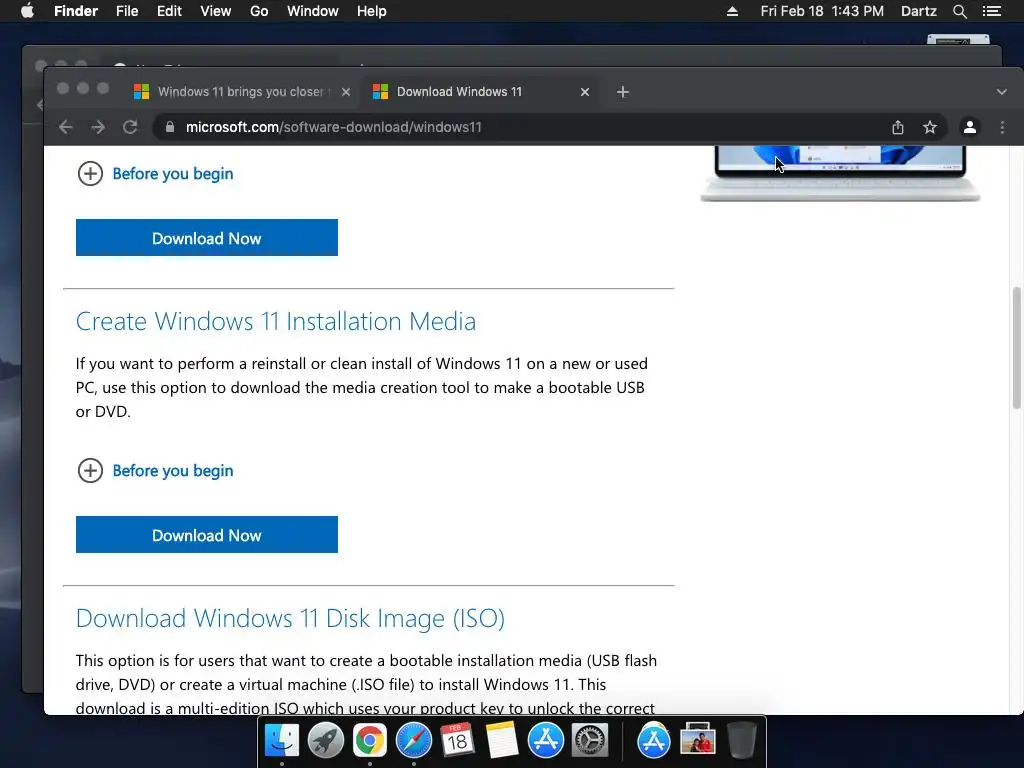Open Finder from the Dock
Viewport: 1024px width, 768px height.
tap(281, 740)
